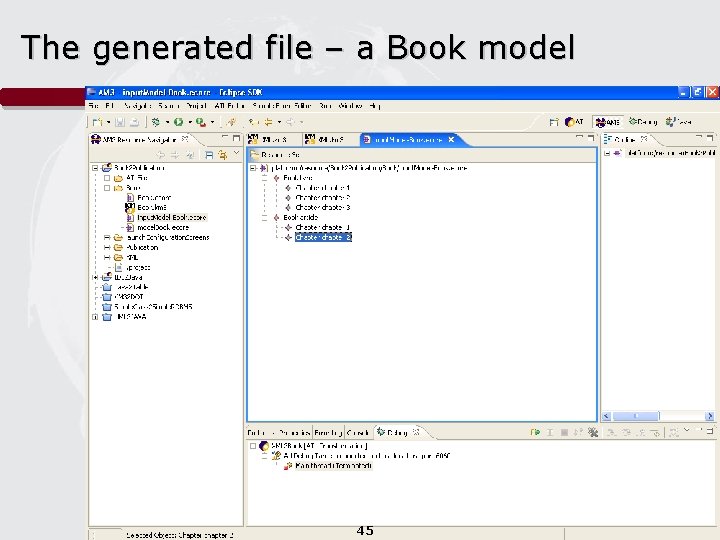
Task: Switch to the Error Log tab
Action: click(x=328, y=433)
